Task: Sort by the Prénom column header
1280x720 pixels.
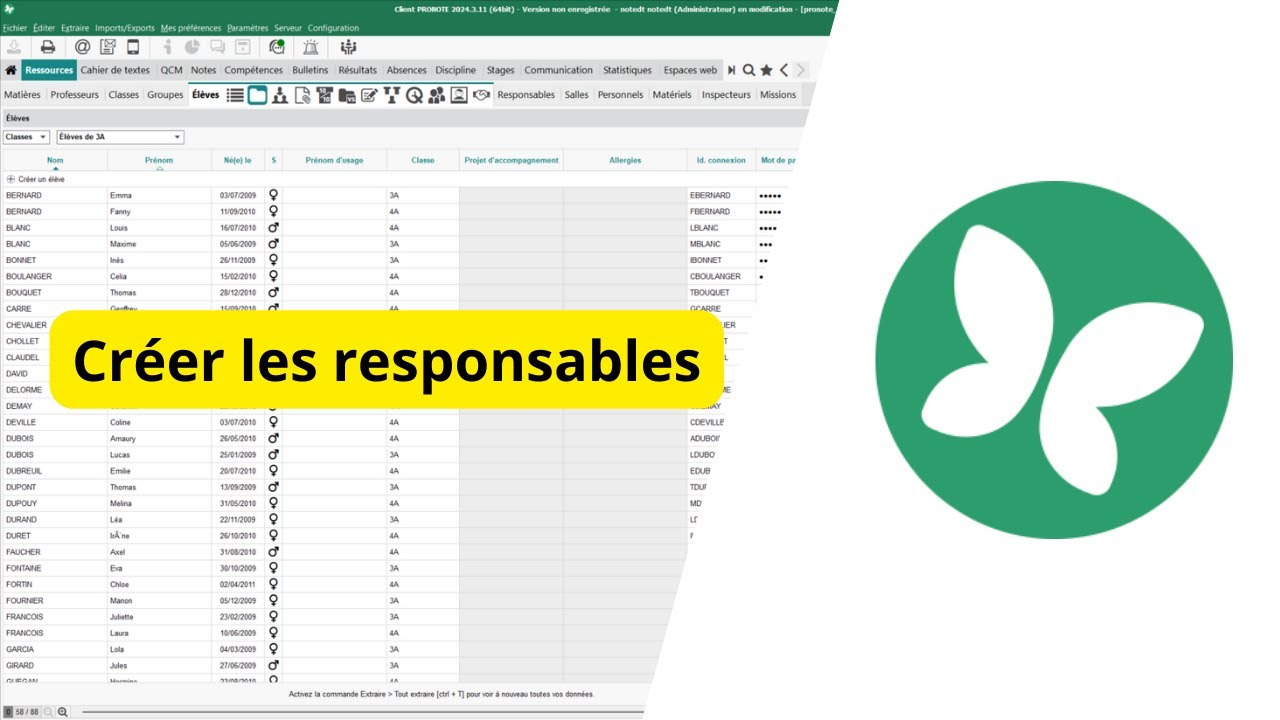Action: pos(159,160)
